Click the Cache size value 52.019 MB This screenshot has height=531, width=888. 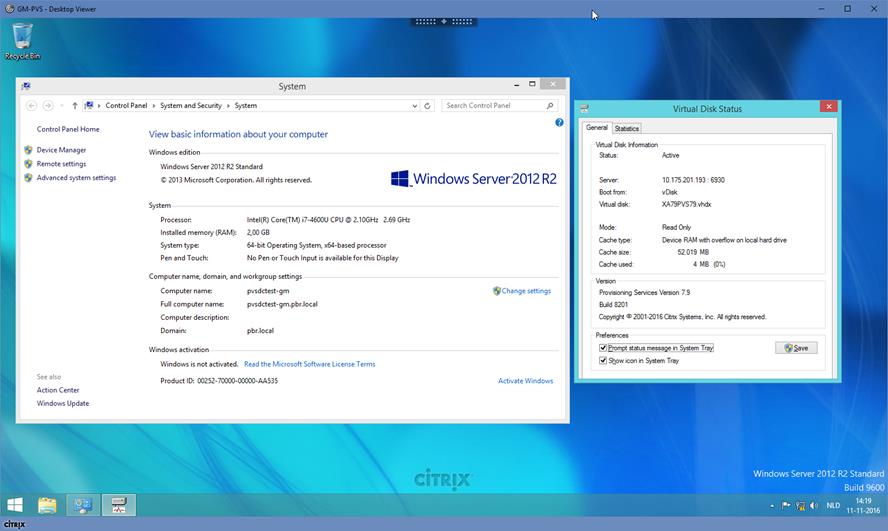pyautogui.click(x=693, y=252)
